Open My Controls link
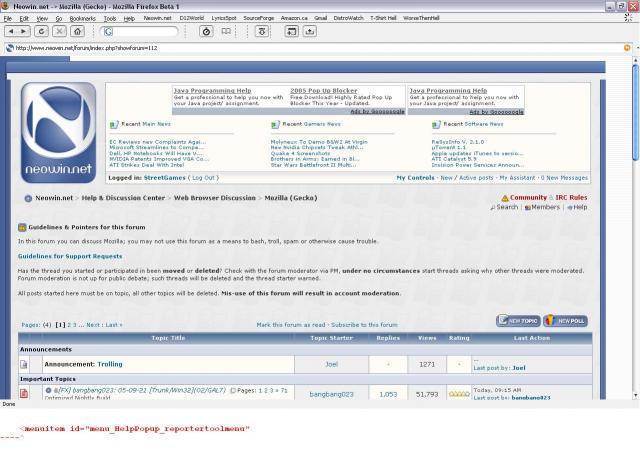The height and width of the screenshot is (451, 640). tap(415, 178)
